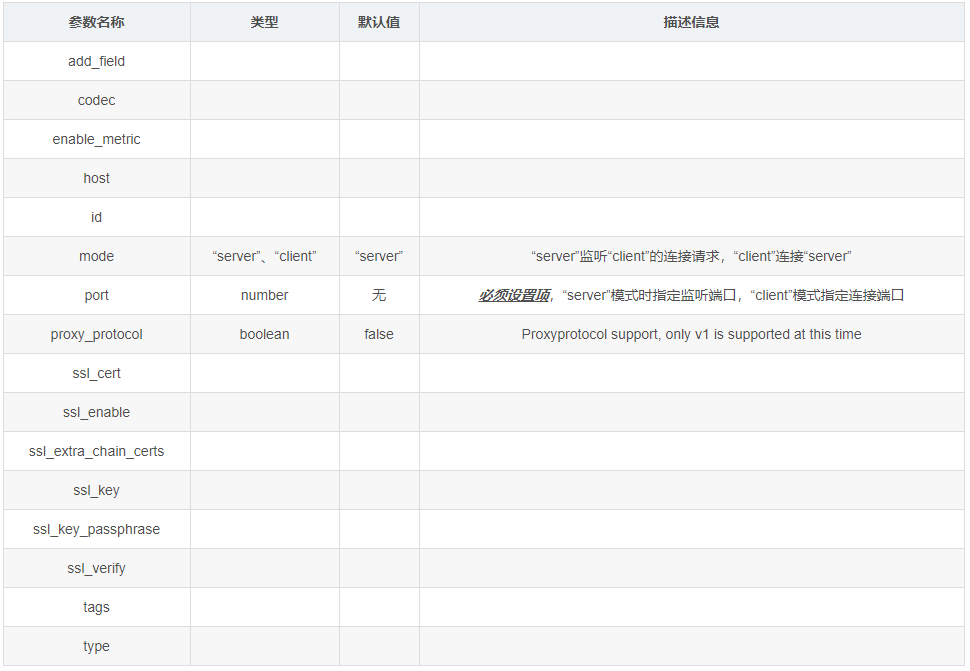Click the 默认值 column header
Screen dimensions: 970x671
coord(379,22)
